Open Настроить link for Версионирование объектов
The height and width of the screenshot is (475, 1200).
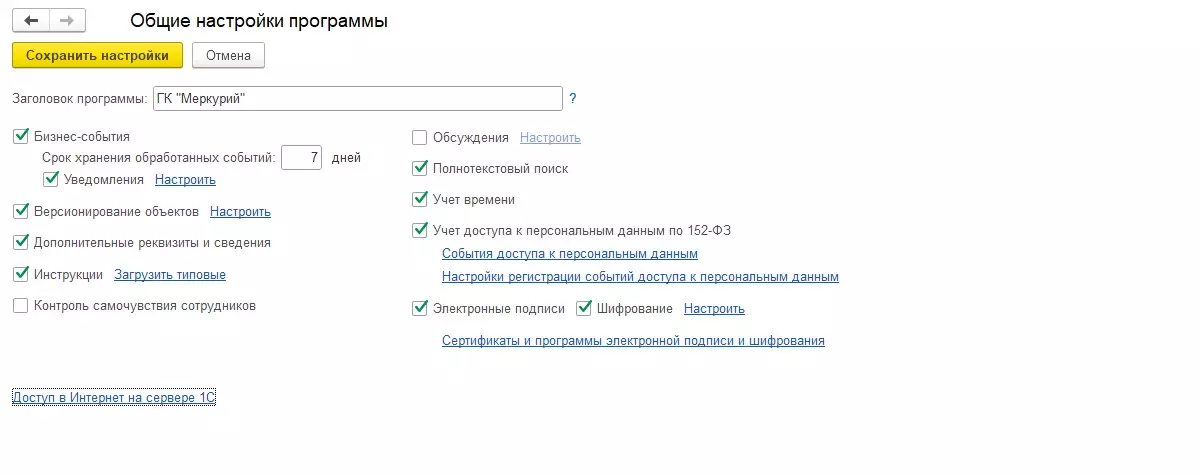[240, 212]
